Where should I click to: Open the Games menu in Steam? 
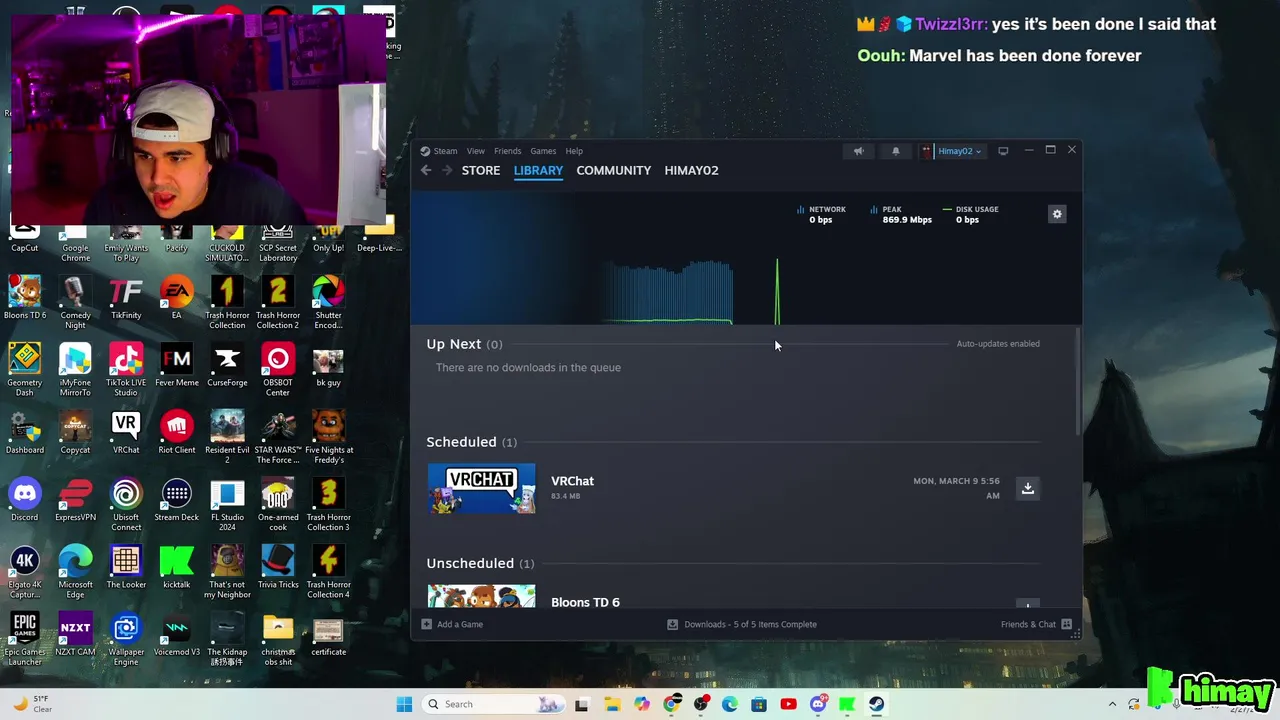tap(543, 151)
